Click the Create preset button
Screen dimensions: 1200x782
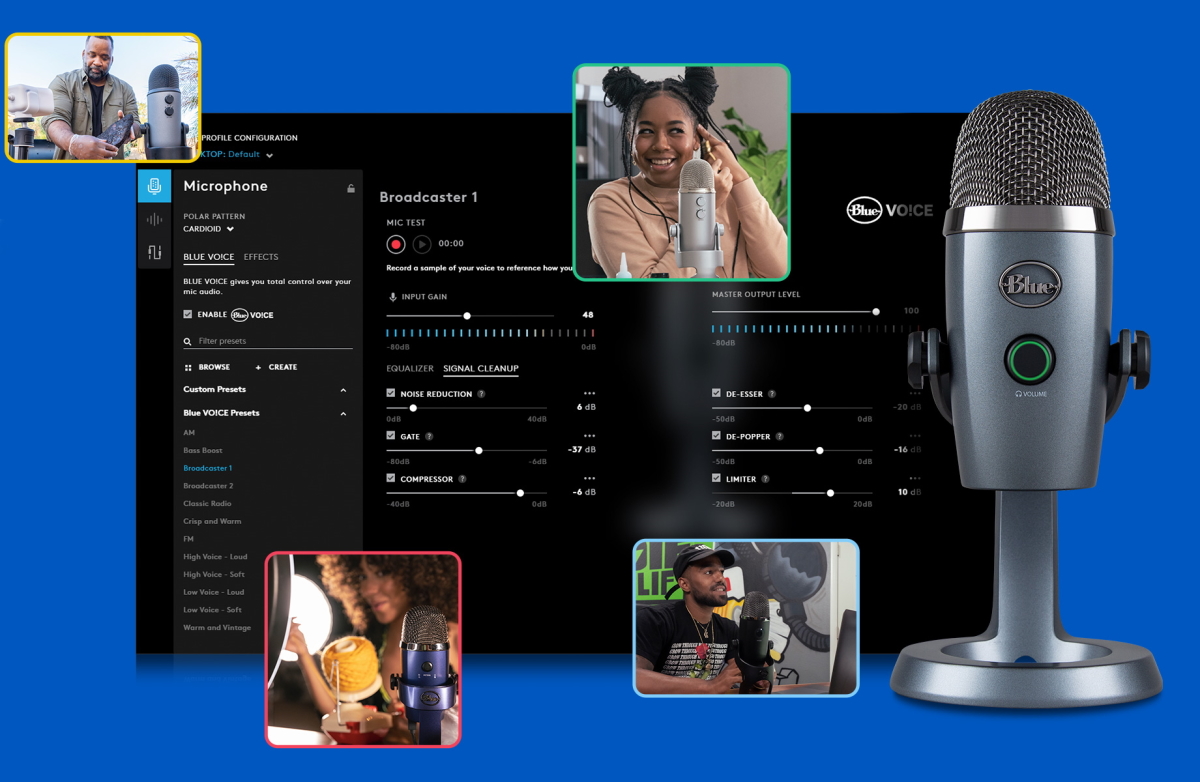tap(276, 367)
